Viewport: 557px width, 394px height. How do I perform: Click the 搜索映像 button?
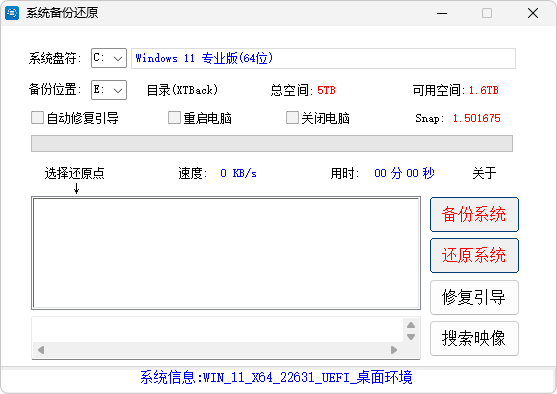(x=474, y=338)
